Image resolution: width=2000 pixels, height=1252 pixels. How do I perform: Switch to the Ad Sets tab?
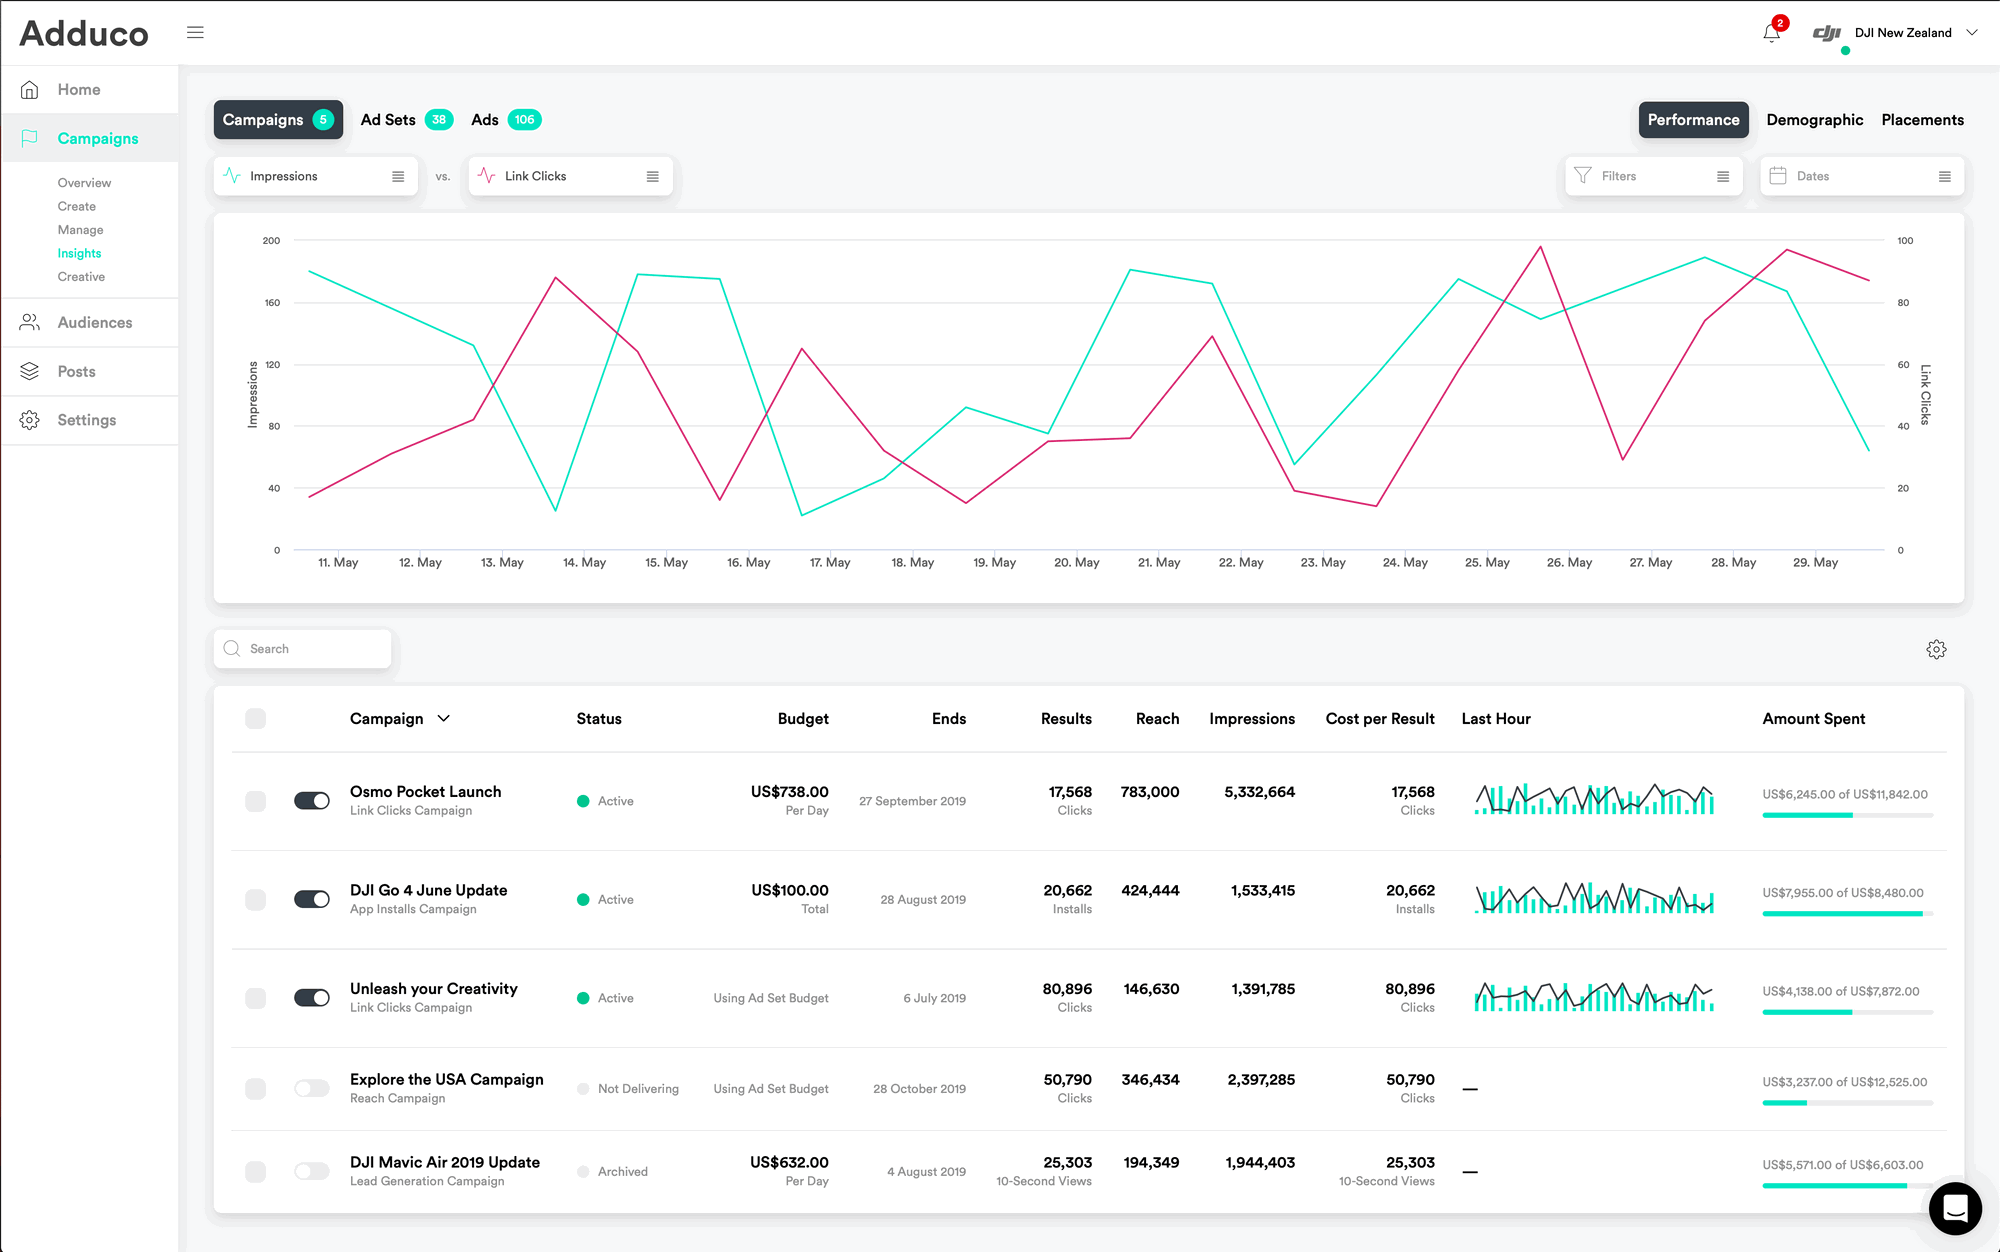point(406,120)
